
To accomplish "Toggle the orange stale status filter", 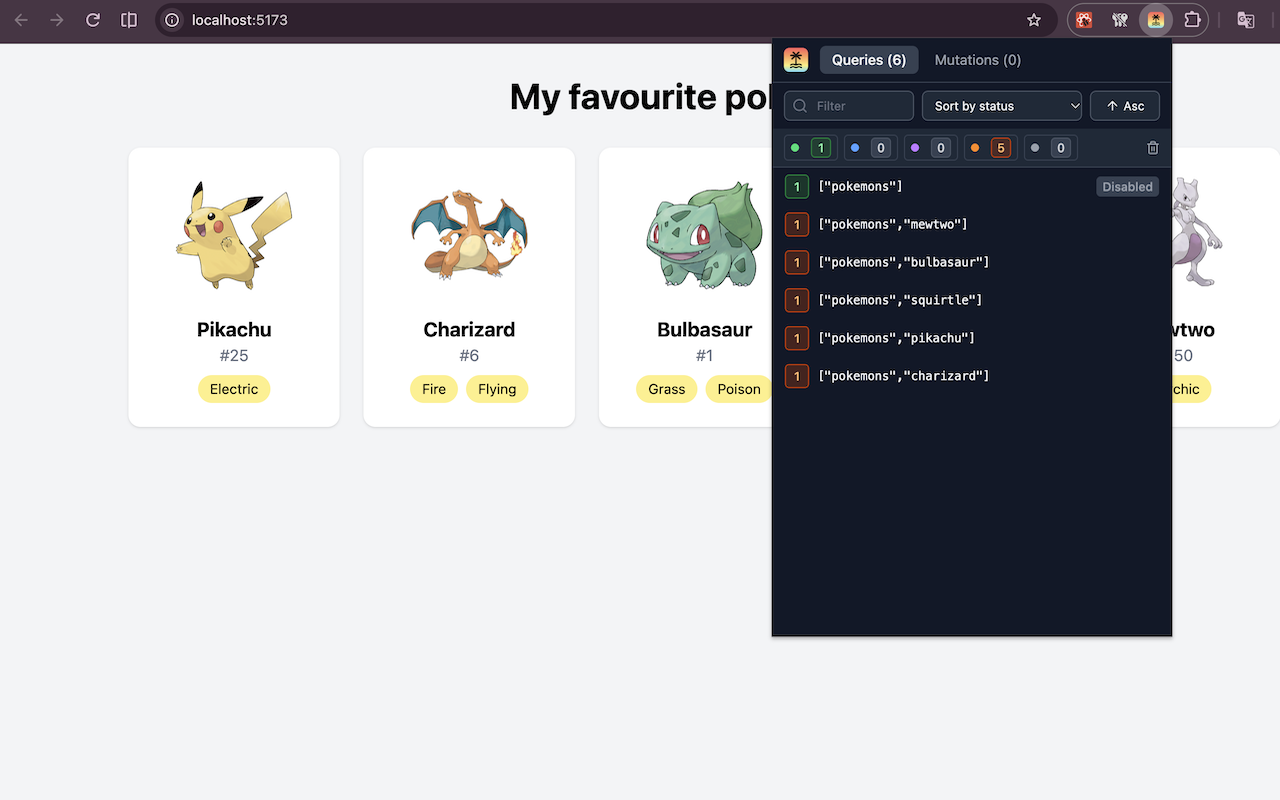I will coord(990,148).
